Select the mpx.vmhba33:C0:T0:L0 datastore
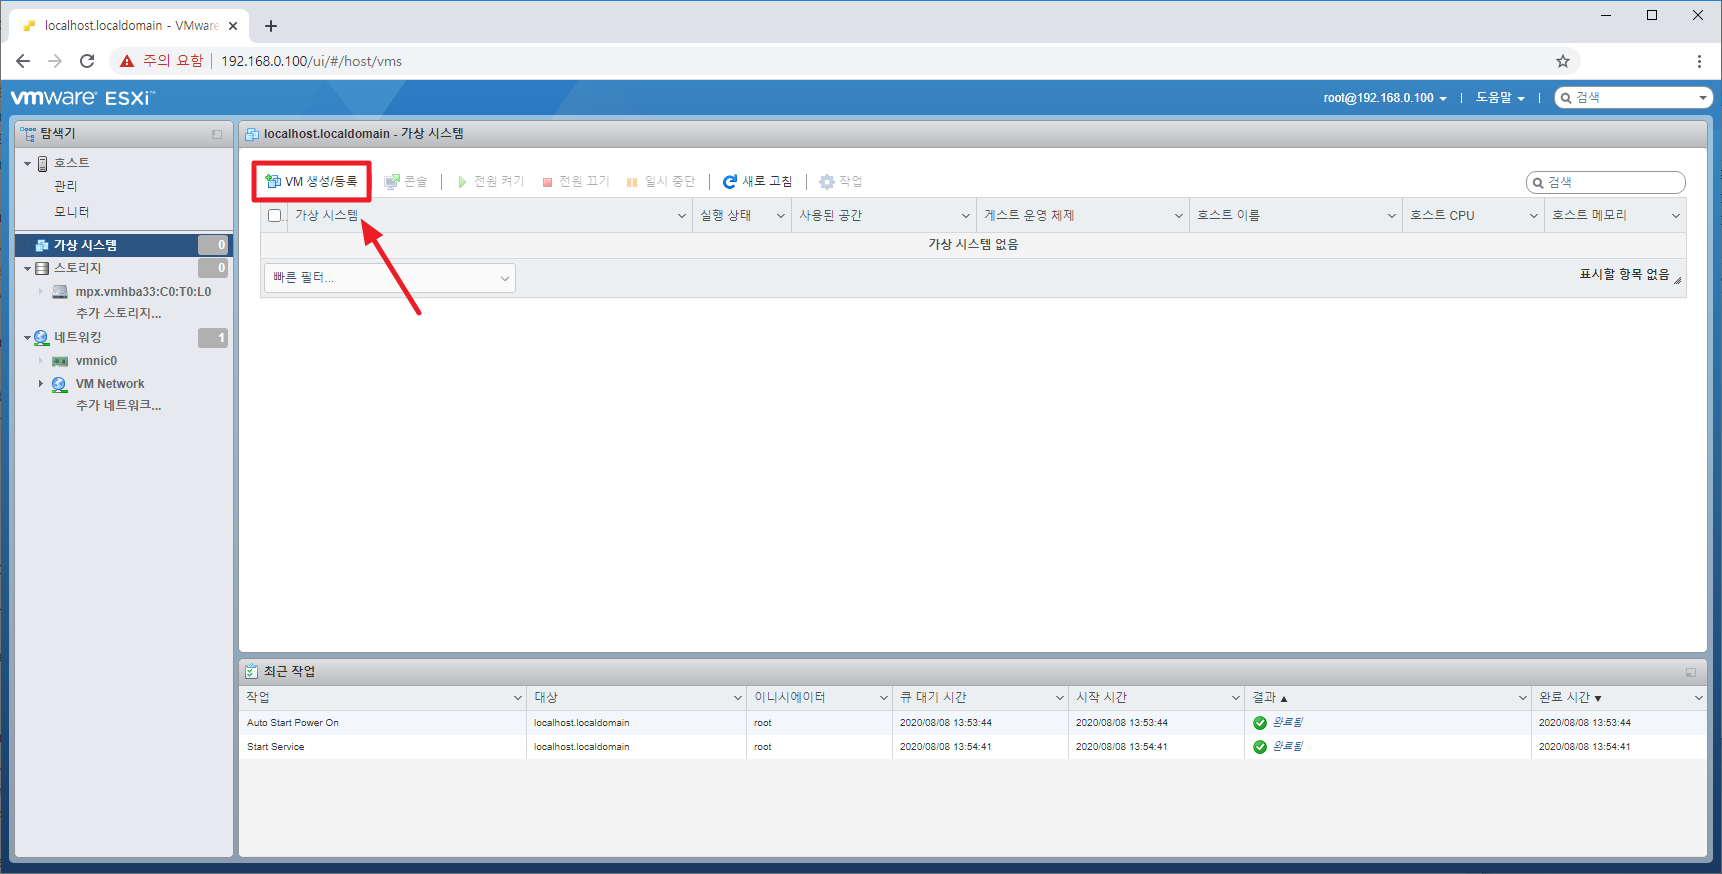Screen dimensions: 1722x874 (143, 292)
